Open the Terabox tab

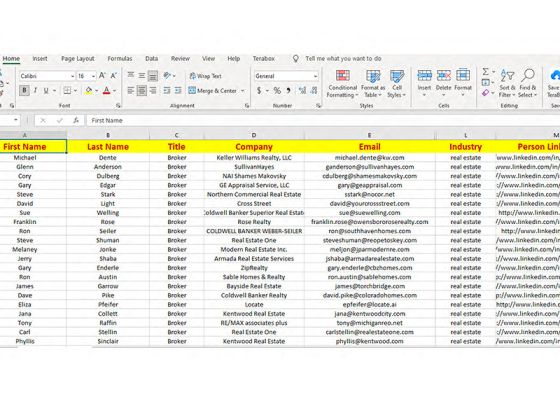click(x=264, y=59)
